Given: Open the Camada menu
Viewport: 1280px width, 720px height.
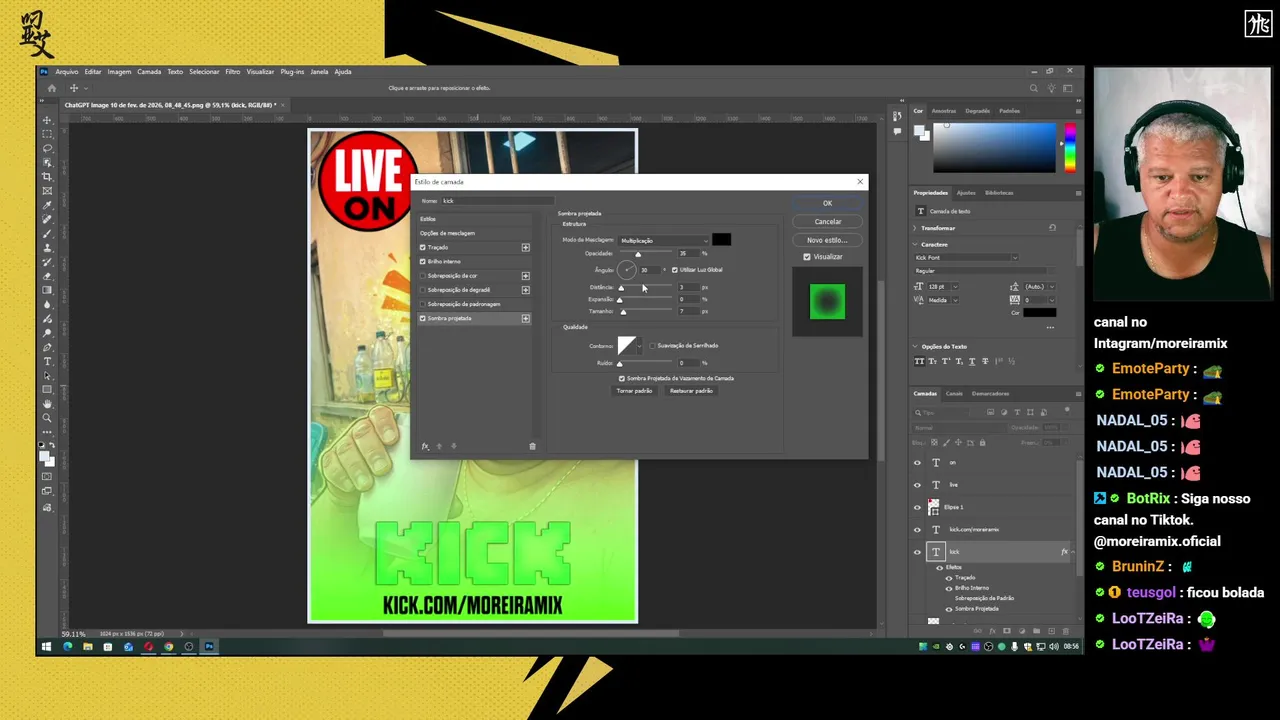Looking at the screenshot, I should tap(149, 72).
